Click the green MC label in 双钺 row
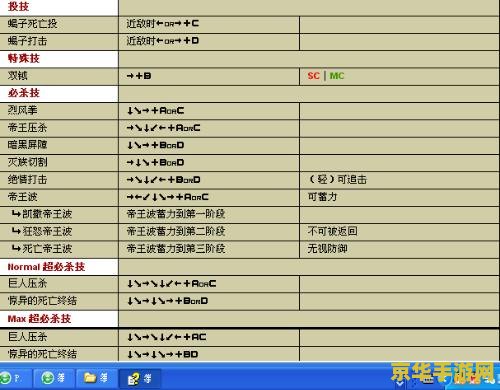 tap(337, 76)
